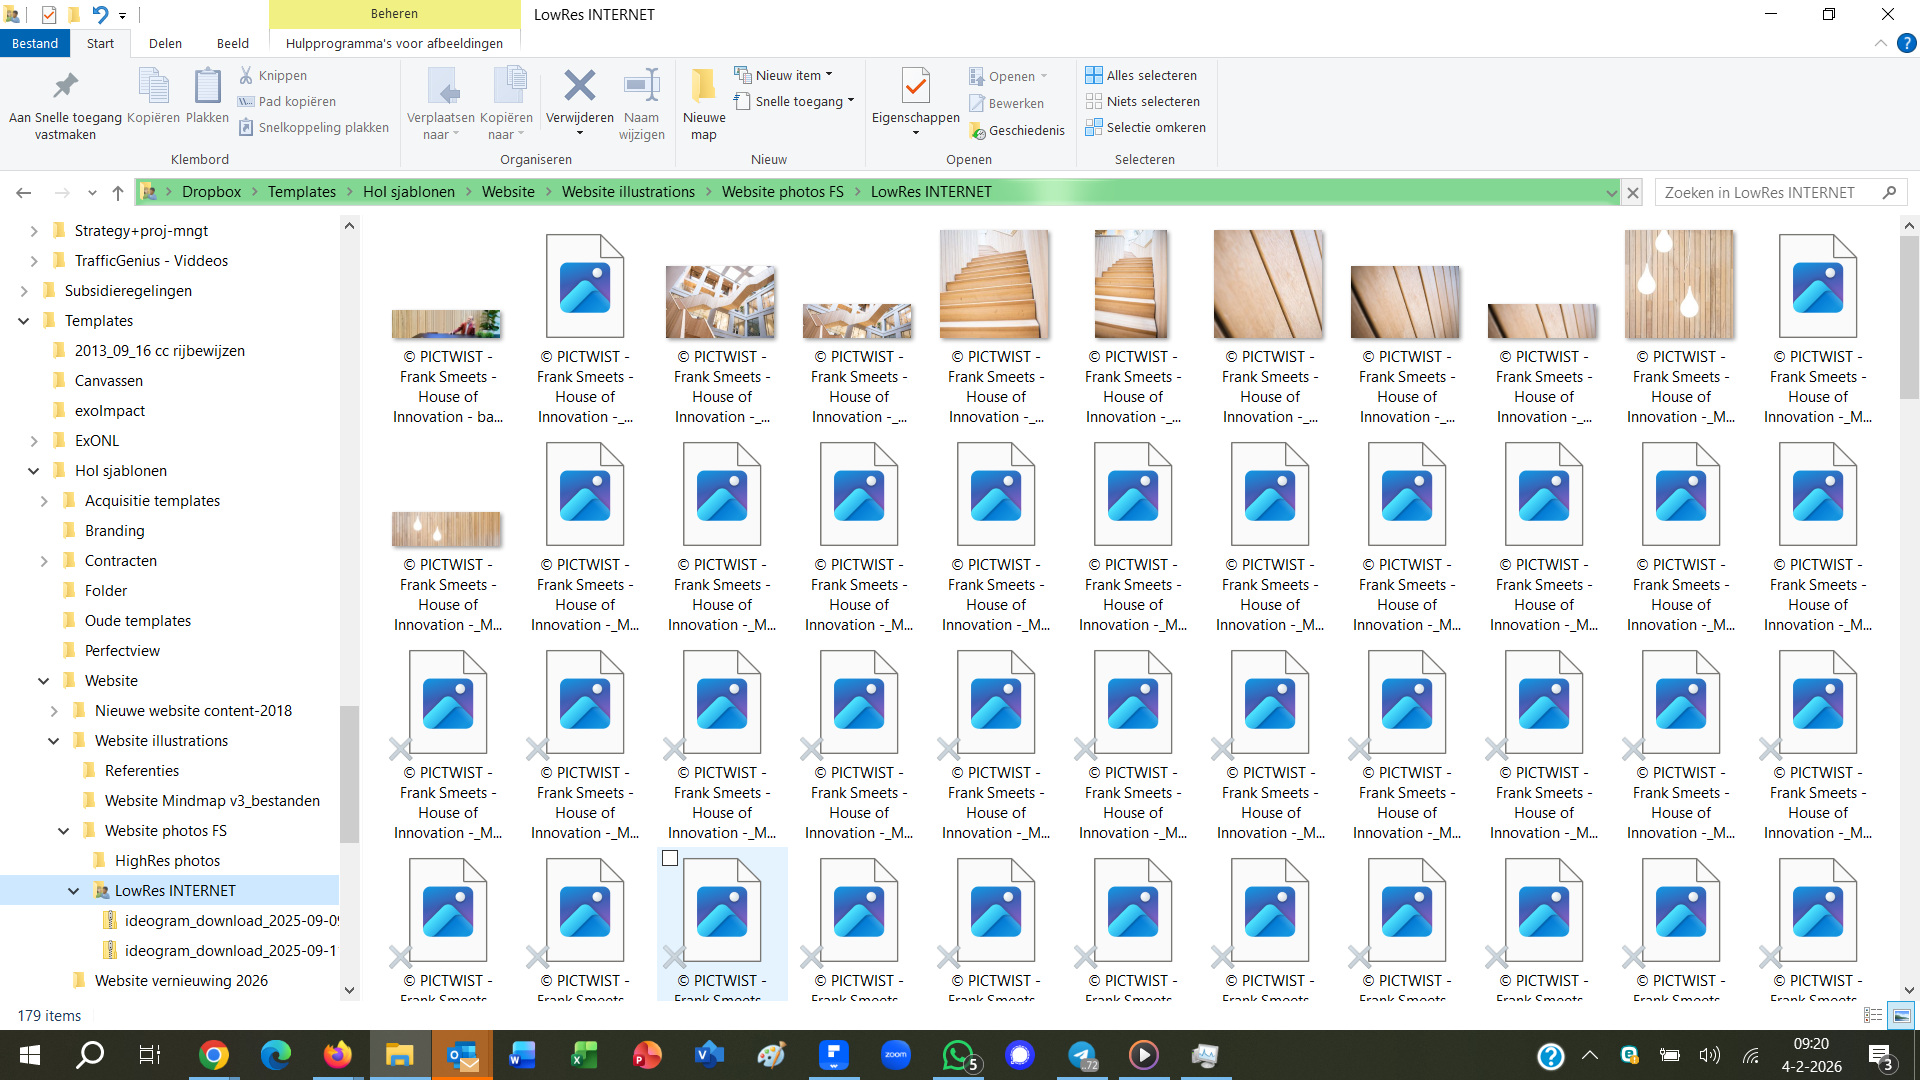Expand the Acquisitie templates folder
Image resolution: width=1920 pixels, height=1080 pixels.
(x=44, y=501)
